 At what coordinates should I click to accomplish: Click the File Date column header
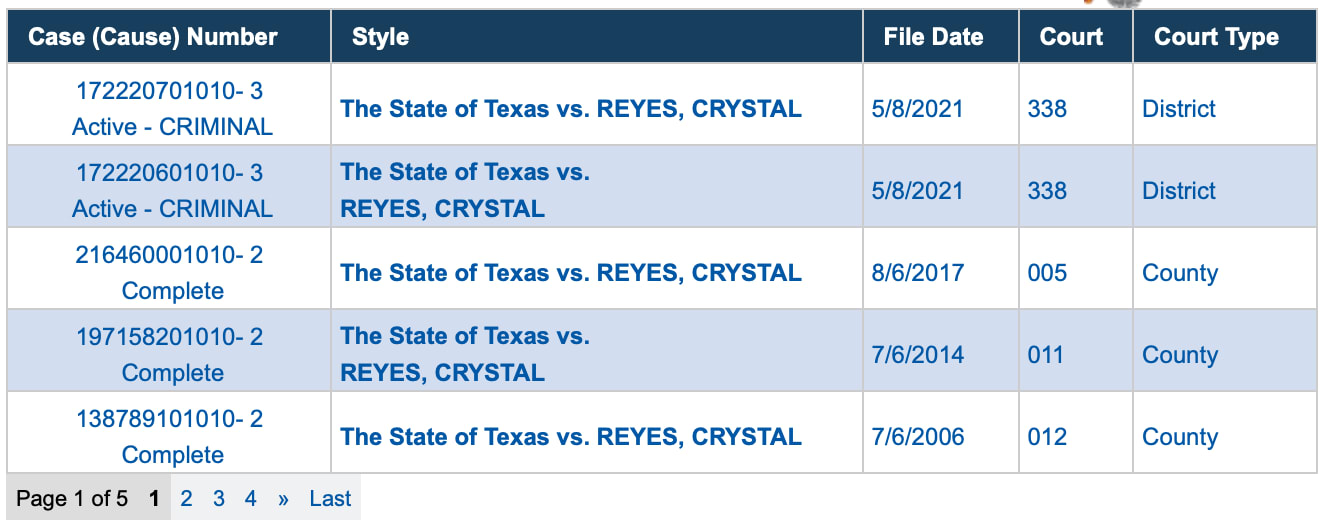click(933, 37)
